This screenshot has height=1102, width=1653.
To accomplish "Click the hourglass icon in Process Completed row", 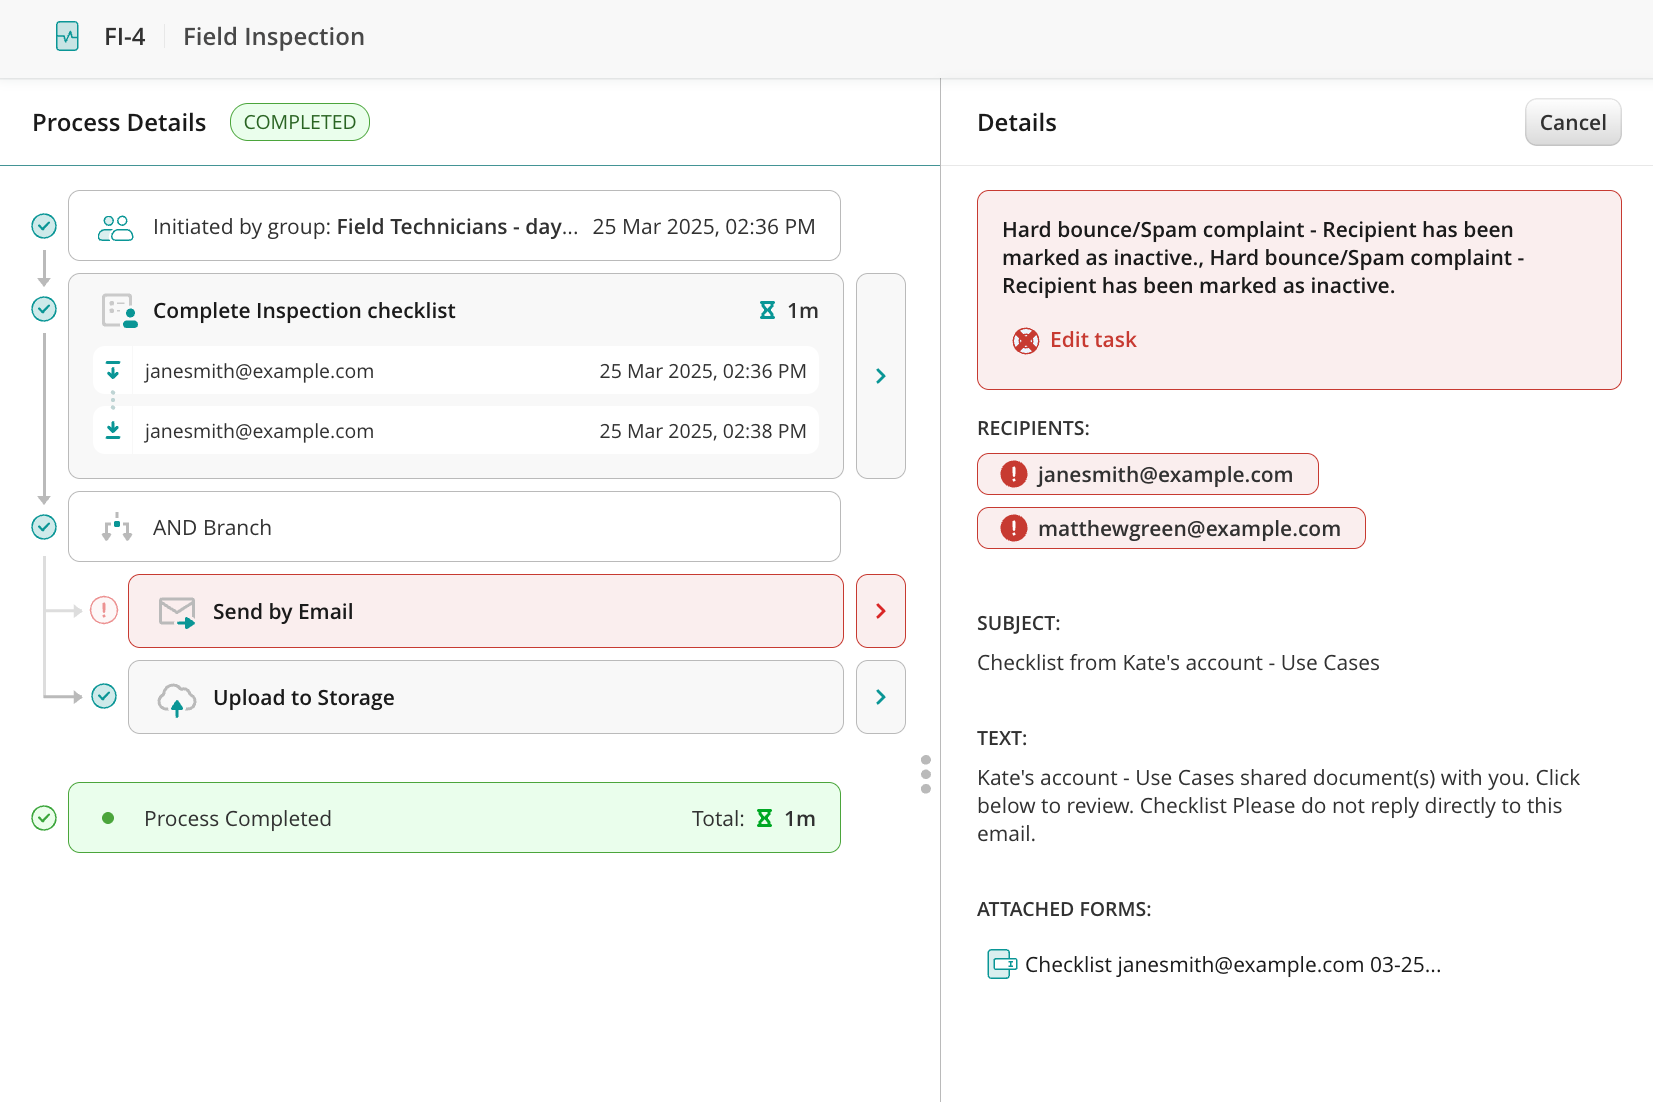I will tap(764, 819).
